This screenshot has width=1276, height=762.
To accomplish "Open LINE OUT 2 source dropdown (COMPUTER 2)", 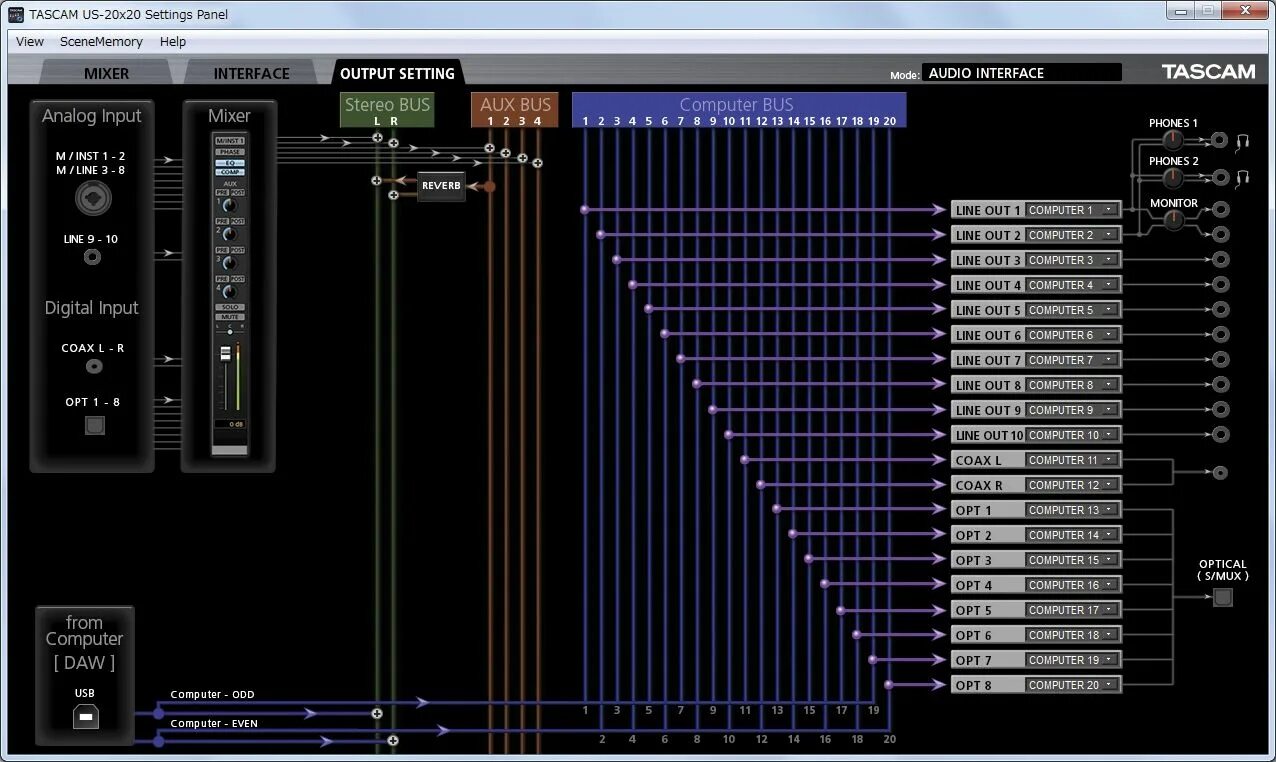I will [x=1073, y=235].
